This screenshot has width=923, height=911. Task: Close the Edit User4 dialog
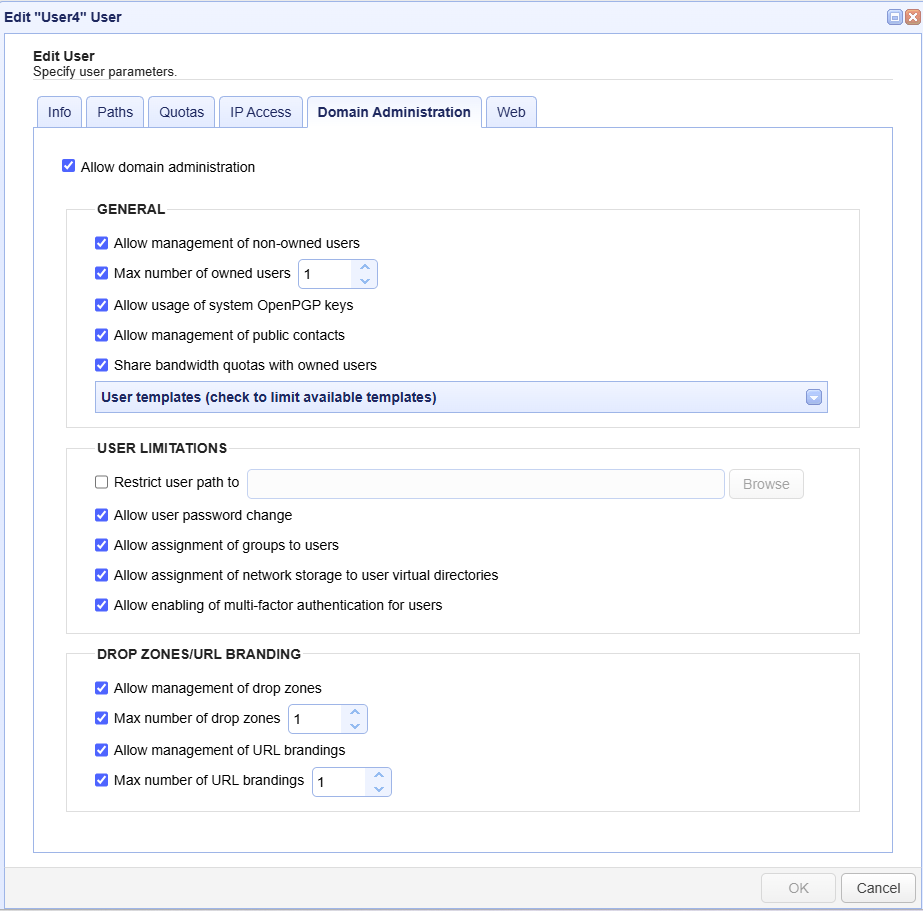pos(911,17)
